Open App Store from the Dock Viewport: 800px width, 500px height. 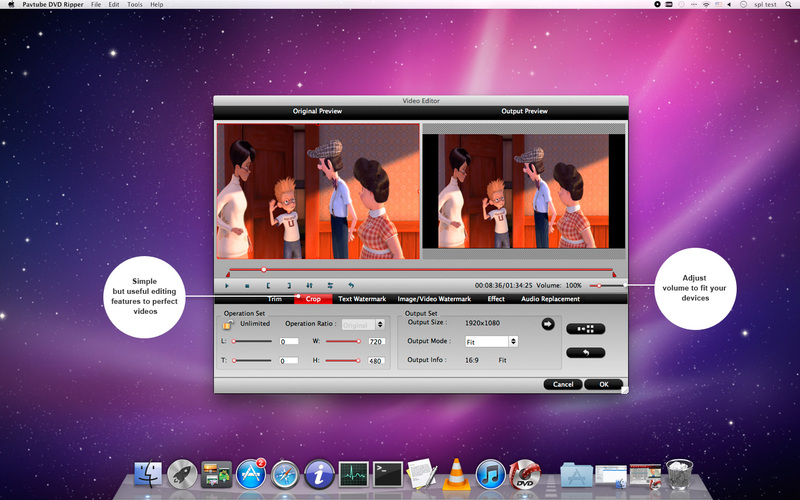251,474
